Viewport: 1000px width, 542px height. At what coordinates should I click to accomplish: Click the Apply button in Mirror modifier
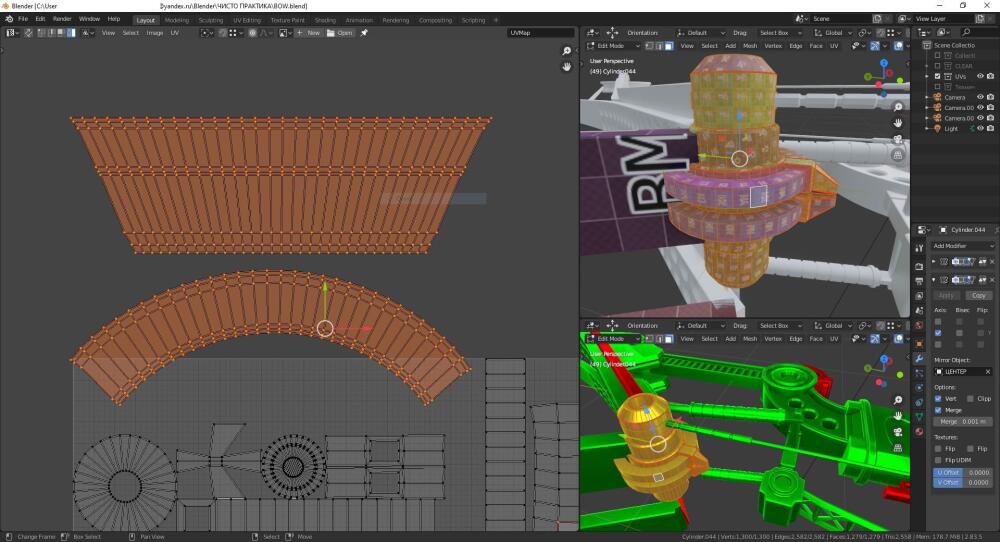946,295
